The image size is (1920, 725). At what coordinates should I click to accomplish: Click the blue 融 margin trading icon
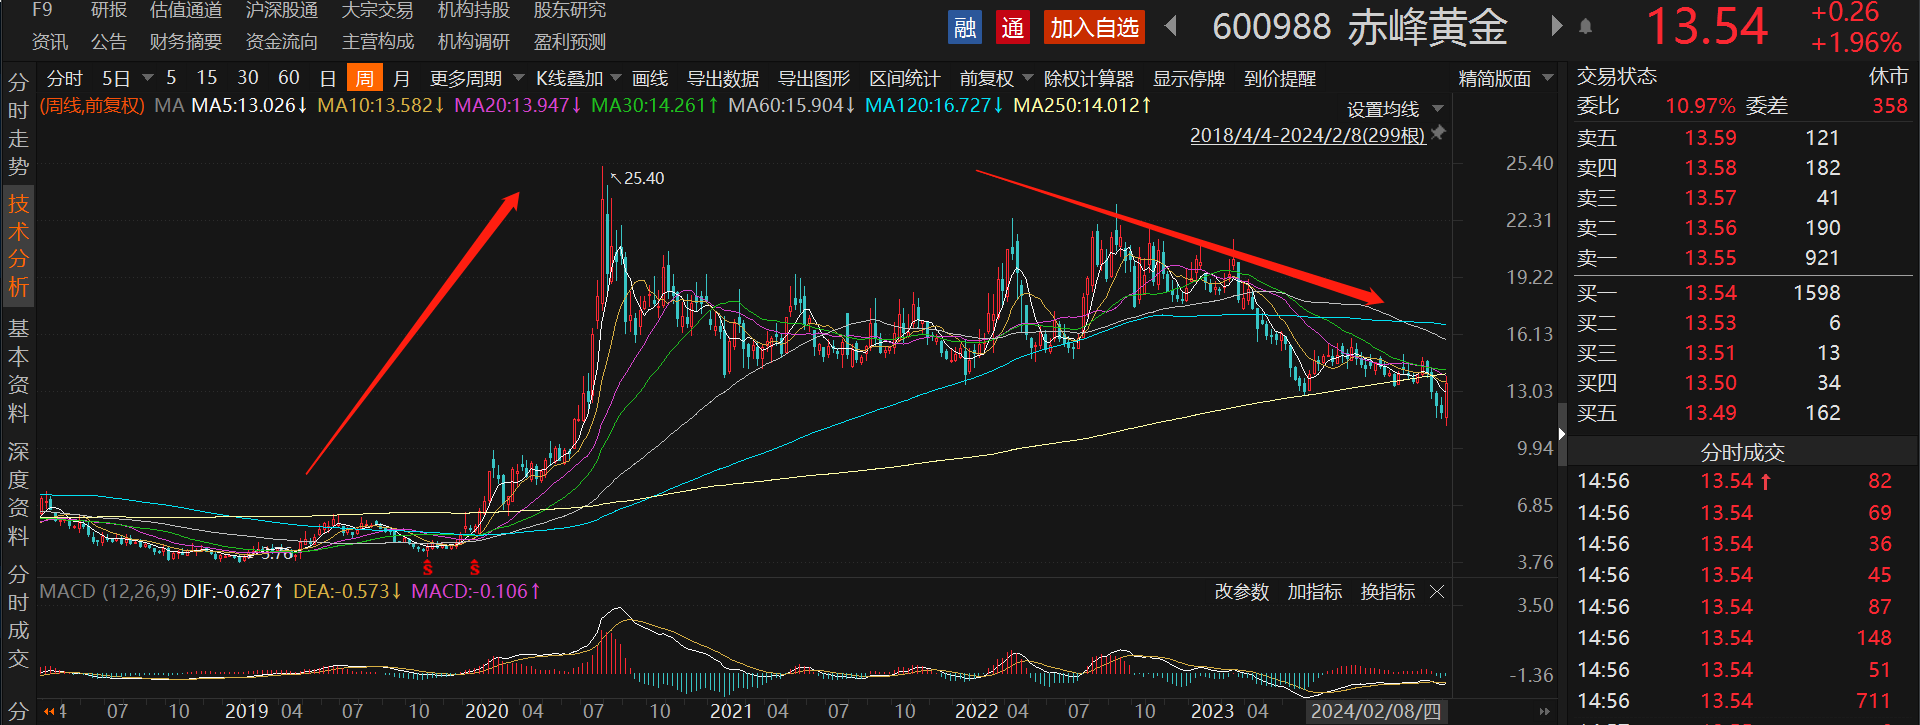coord(965,27)
